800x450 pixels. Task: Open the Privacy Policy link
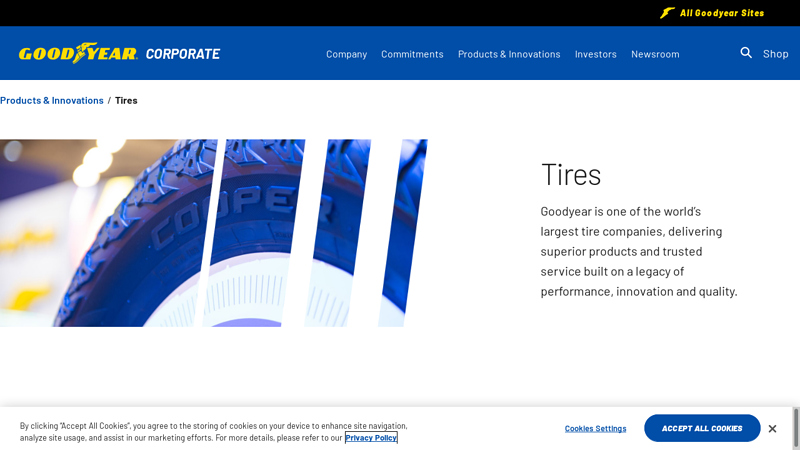pos(371,438)
